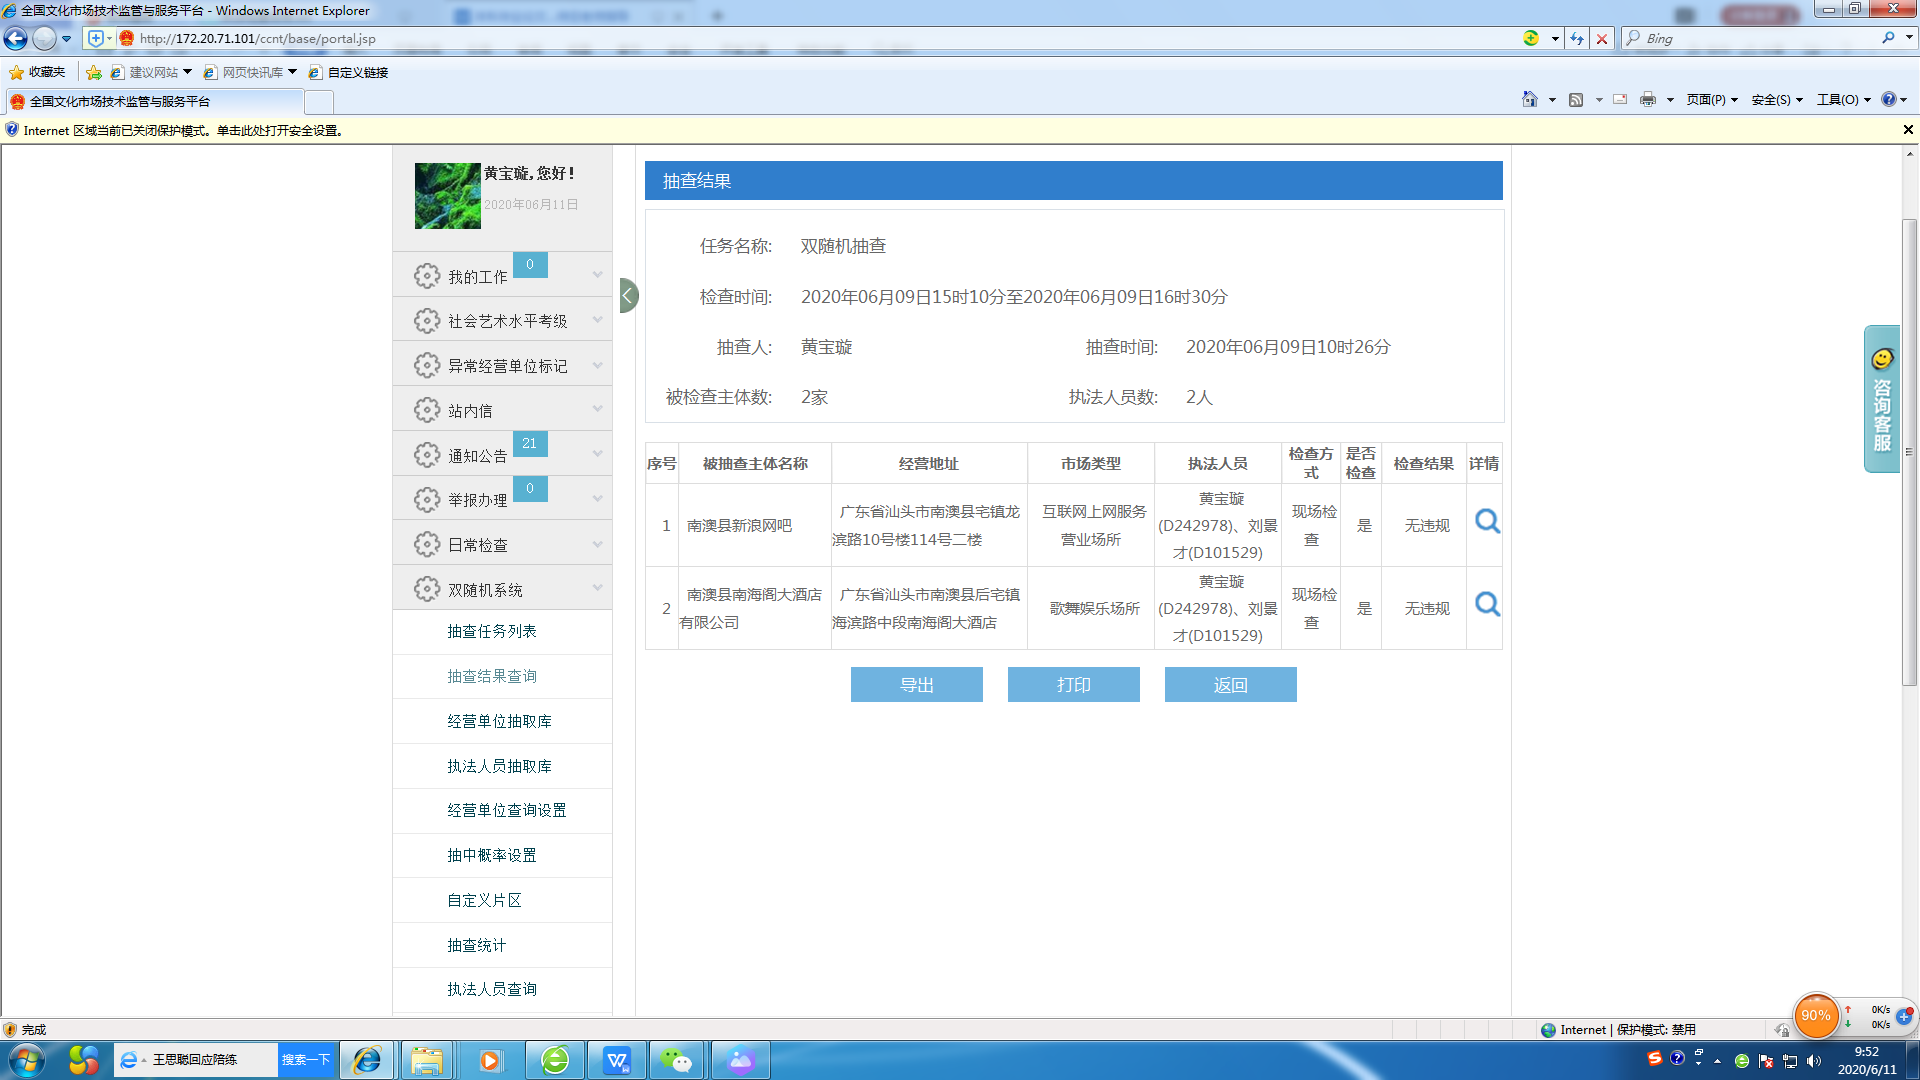Click the 通知公告 notification badge showing 21
1920x1080 pixels.
pos(529,444)
